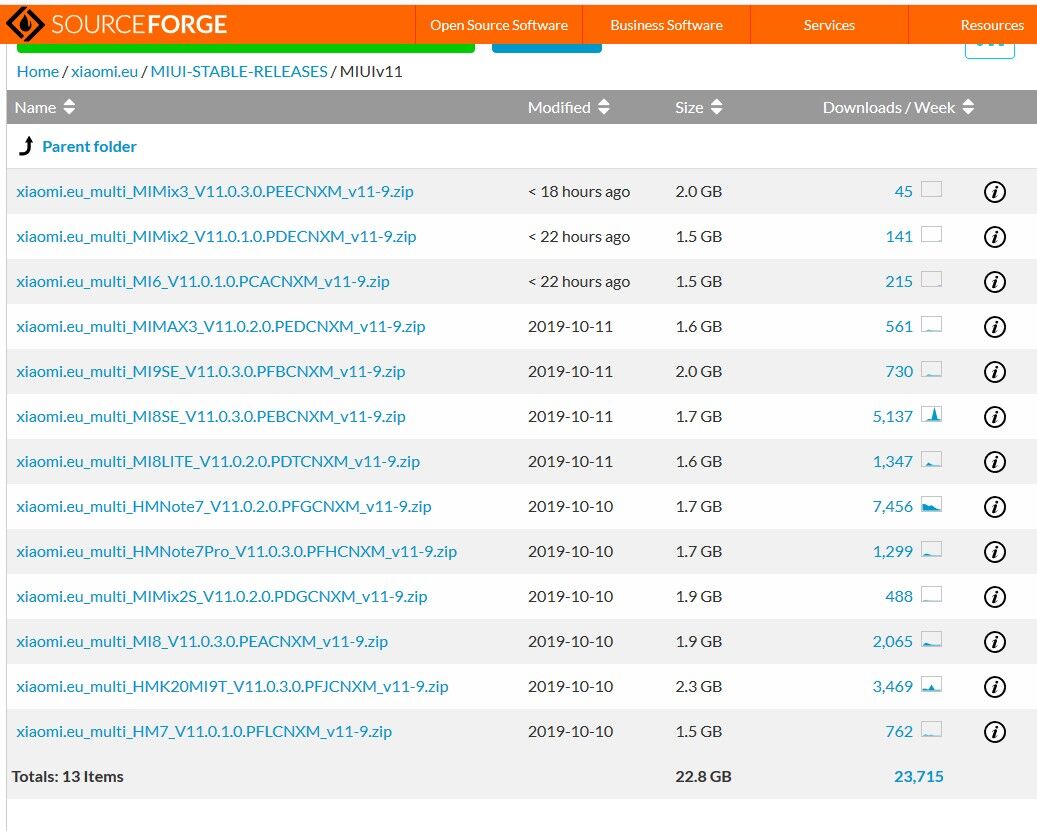Sort by Downloads / Week column
Viewport: 1037px width, 831px height.
tap(898, 107)
